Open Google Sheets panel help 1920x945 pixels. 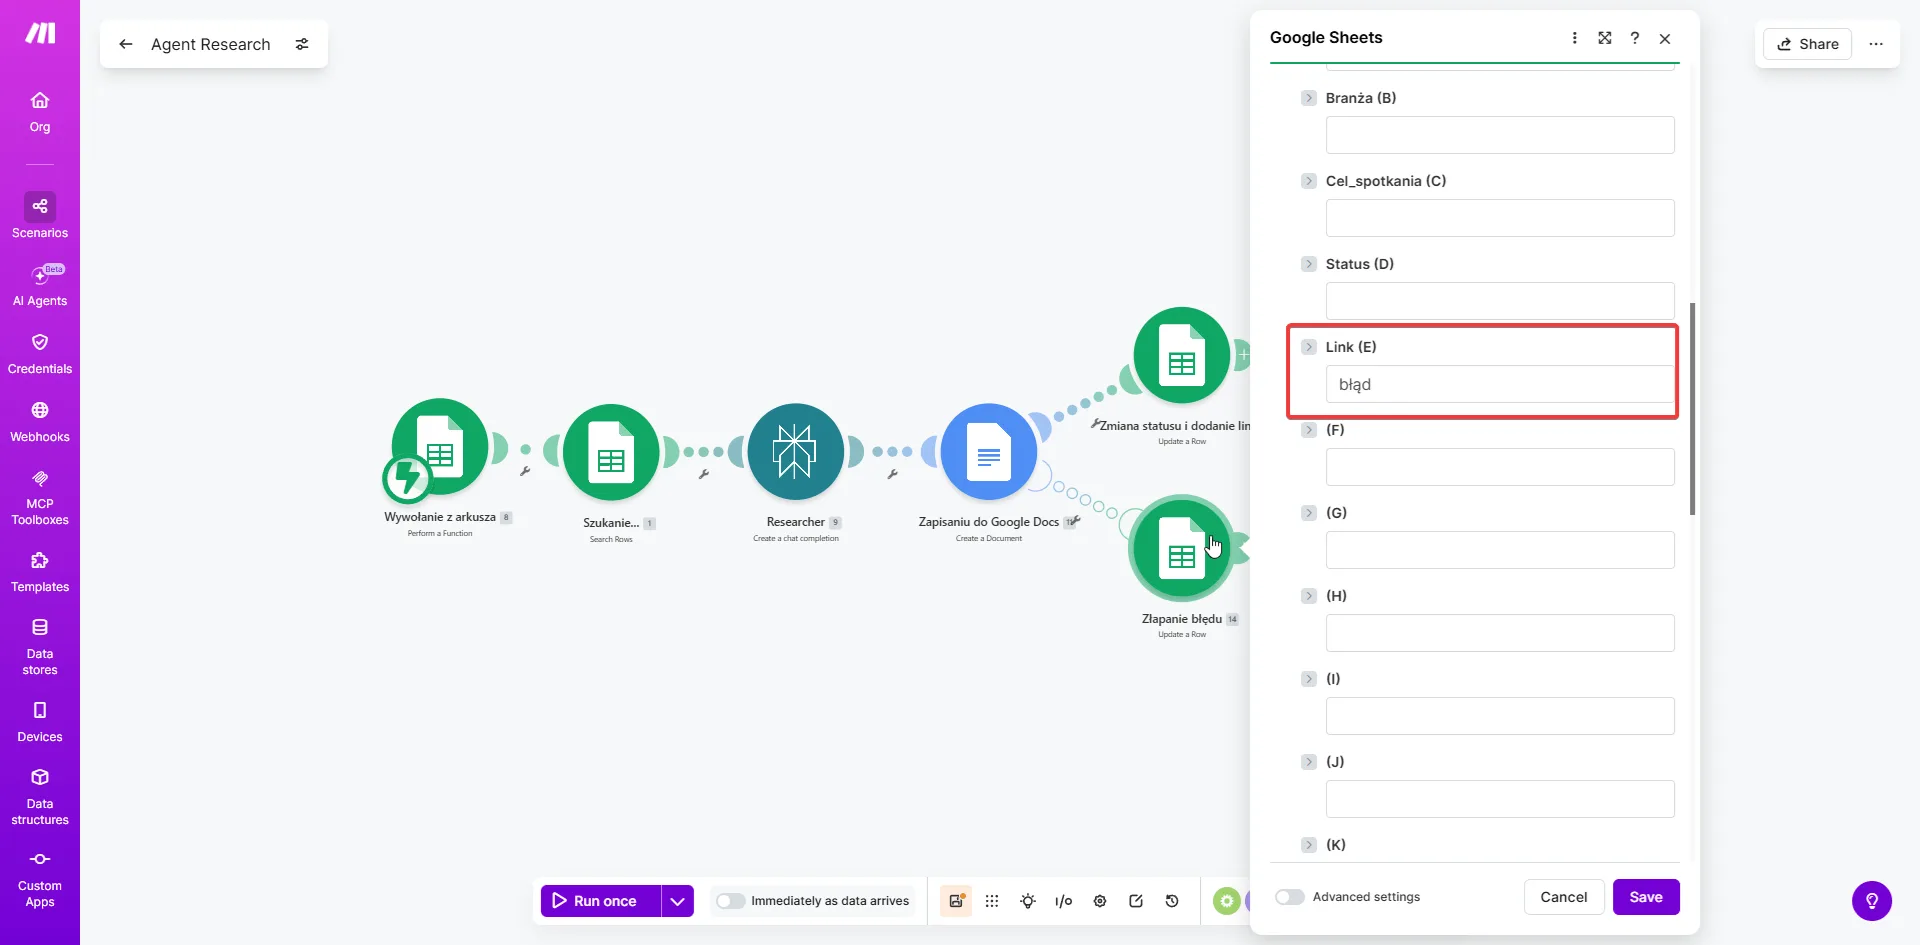(x=1635, y=38)
